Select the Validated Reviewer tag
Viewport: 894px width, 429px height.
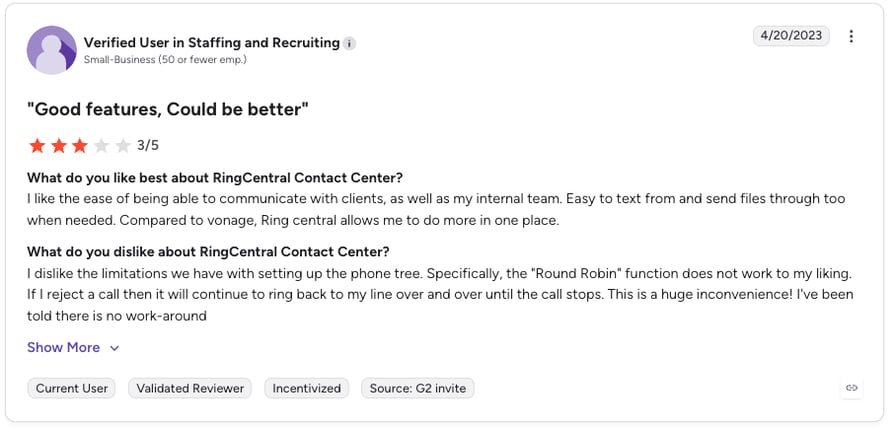190,388
